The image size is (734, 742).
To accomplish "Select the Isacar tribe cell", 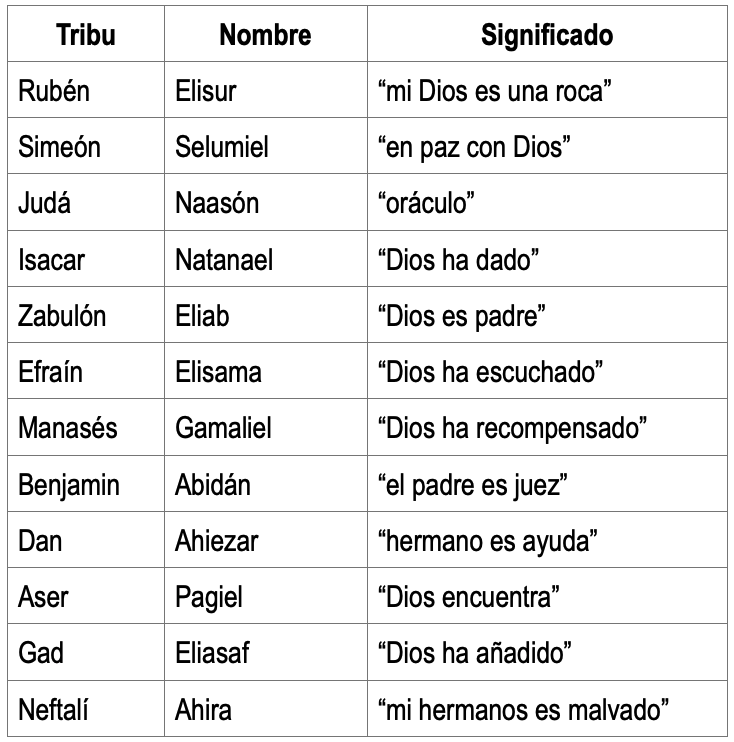I will [x=86, y=258].
